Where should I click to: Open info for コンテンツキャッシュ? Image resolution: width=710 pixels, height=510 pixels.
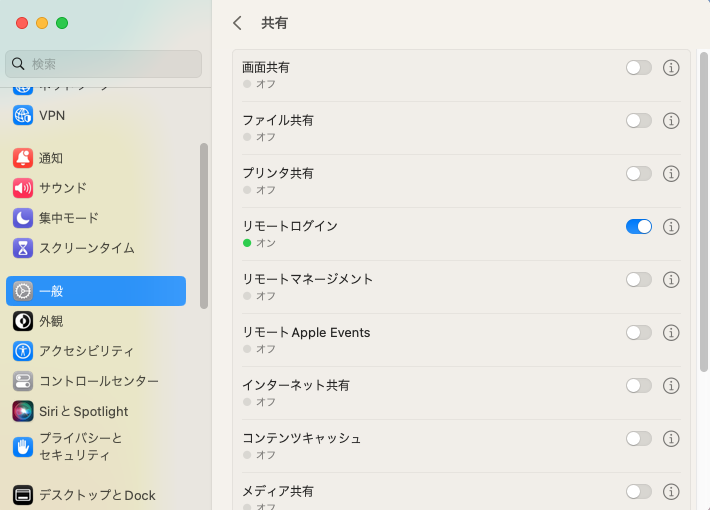click(671, 439)
